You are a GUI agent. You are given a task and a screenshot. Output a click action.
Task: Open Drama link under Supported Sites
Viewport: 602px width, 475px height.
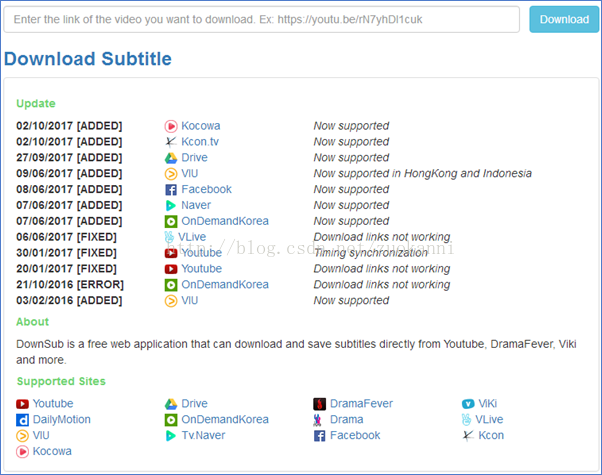[x=347, y=420]
